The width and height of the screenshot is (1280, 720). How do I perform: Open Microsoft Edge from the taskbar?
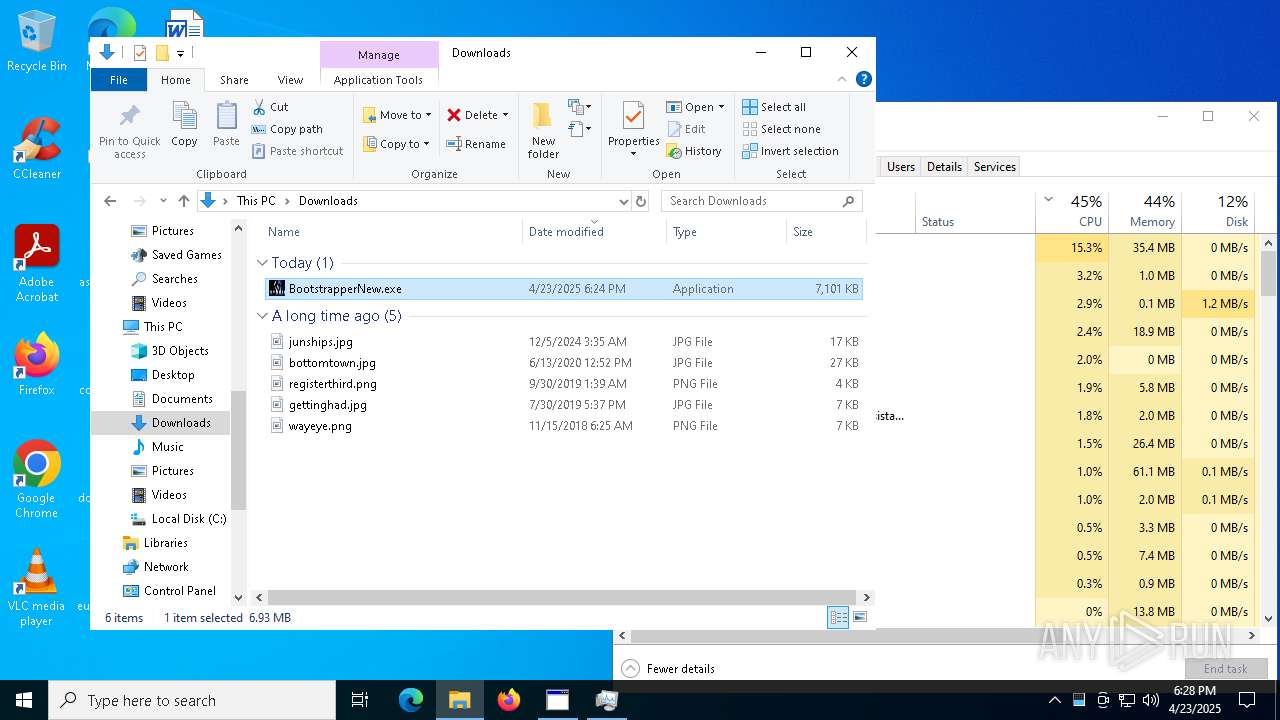coord(411,700)
